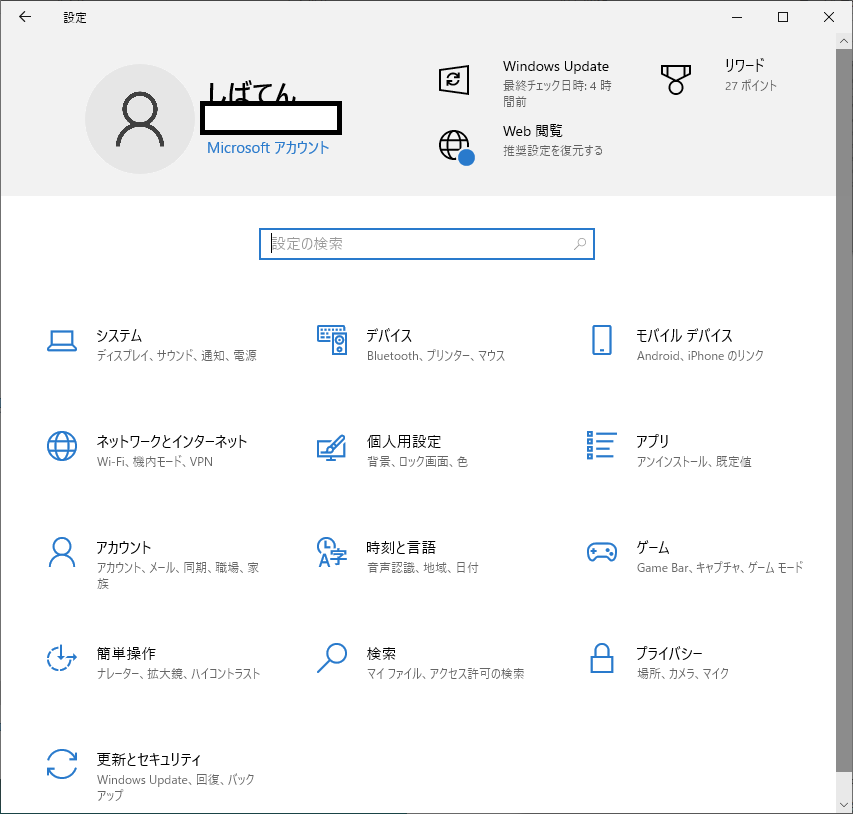This screenshot has width=853, height=814.
Task: Open the 簡単操作 accessibility icon
Action: (x=62, y=659)
